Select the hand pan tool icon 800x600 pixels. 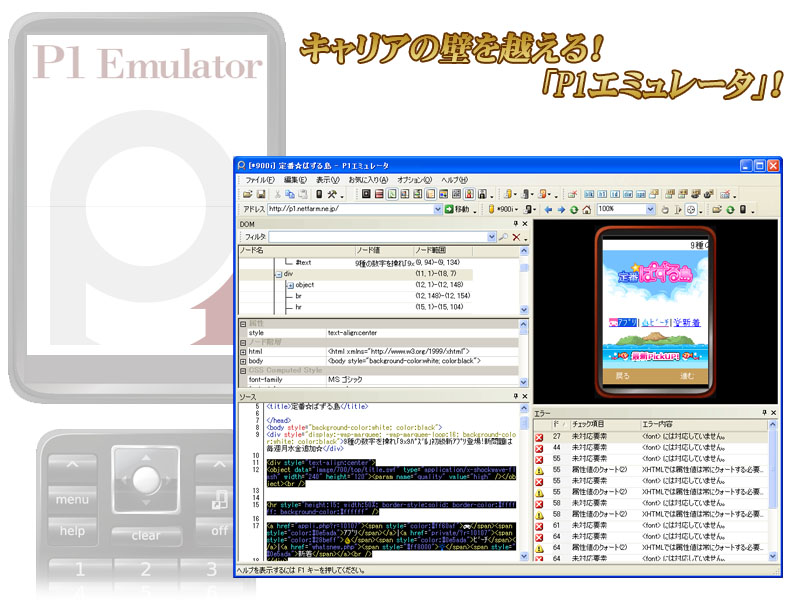665,210
